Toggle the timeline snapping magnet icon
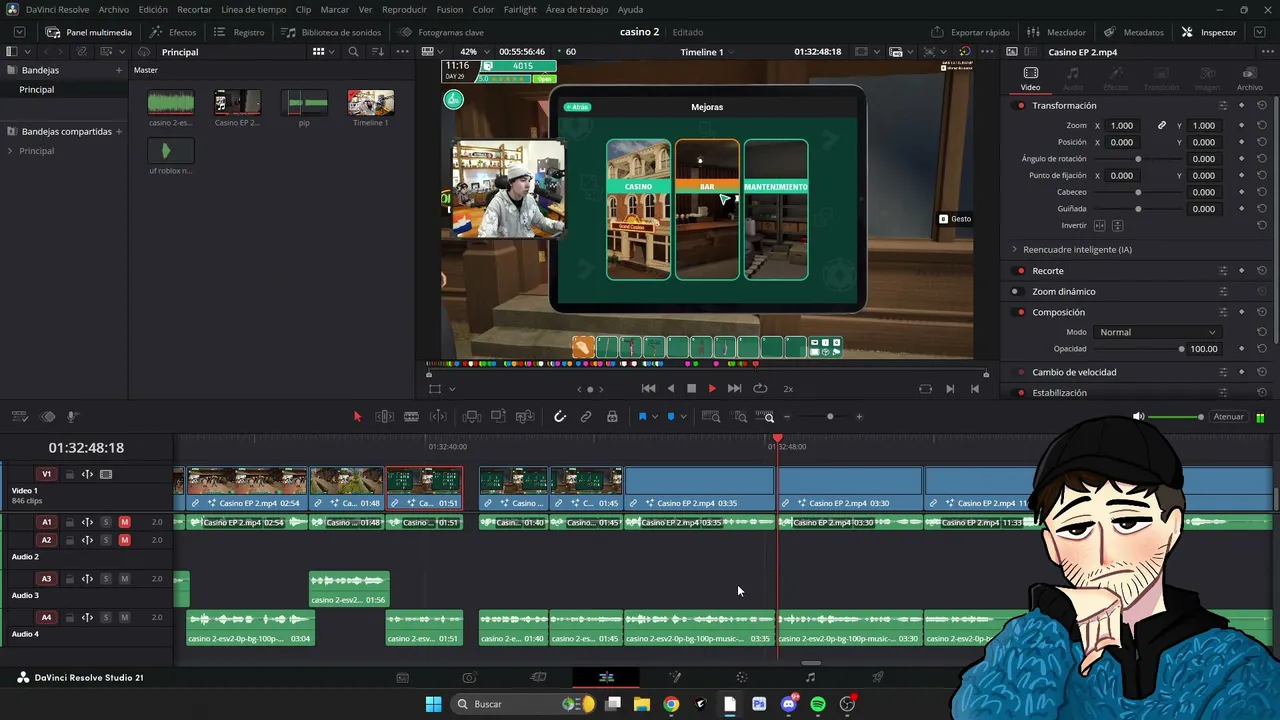 560,417
